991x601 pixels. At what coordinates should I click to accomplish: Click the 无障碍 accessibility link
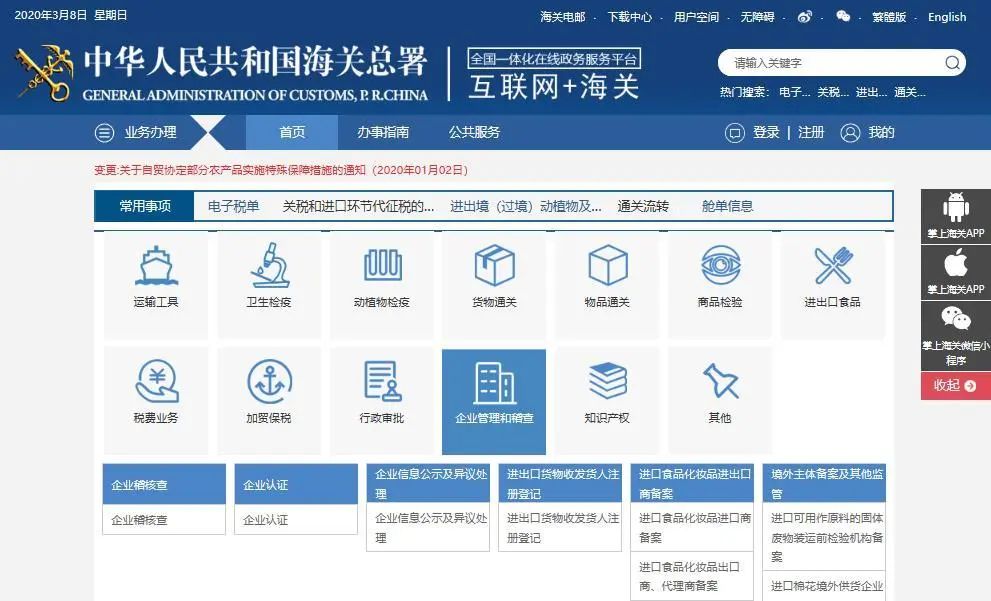pos(757,17)
